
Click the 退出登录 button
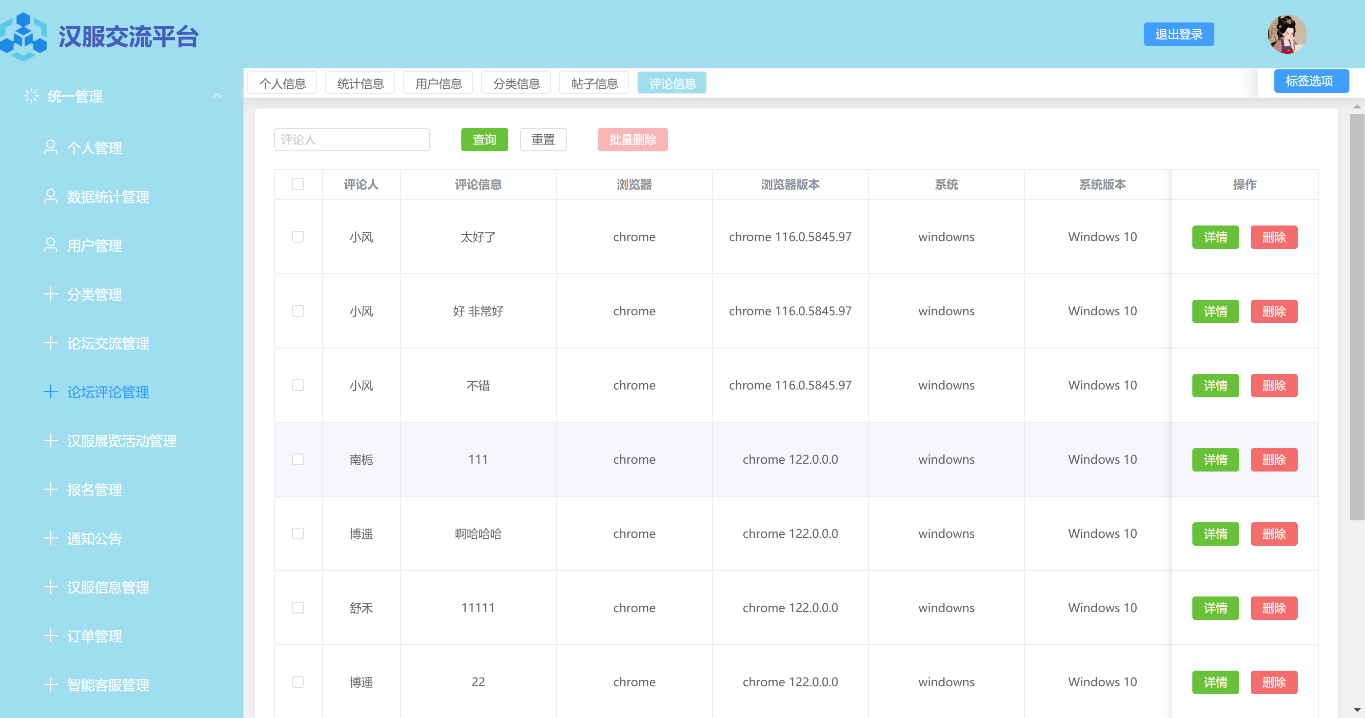[1179, 34]
